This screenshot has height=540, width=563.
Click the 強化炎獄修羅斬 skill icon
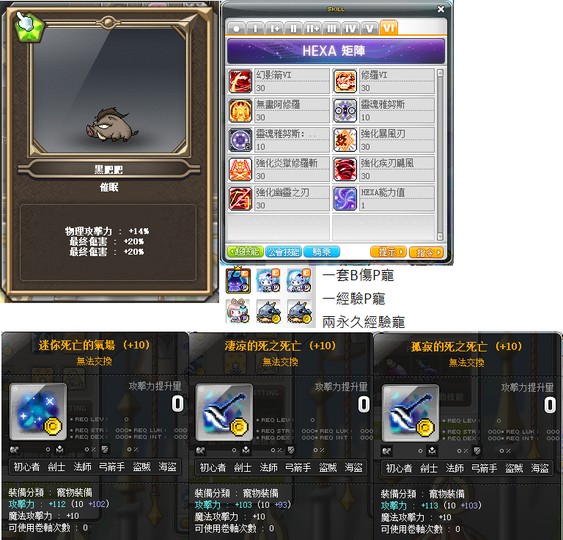(x=240, y=169)
